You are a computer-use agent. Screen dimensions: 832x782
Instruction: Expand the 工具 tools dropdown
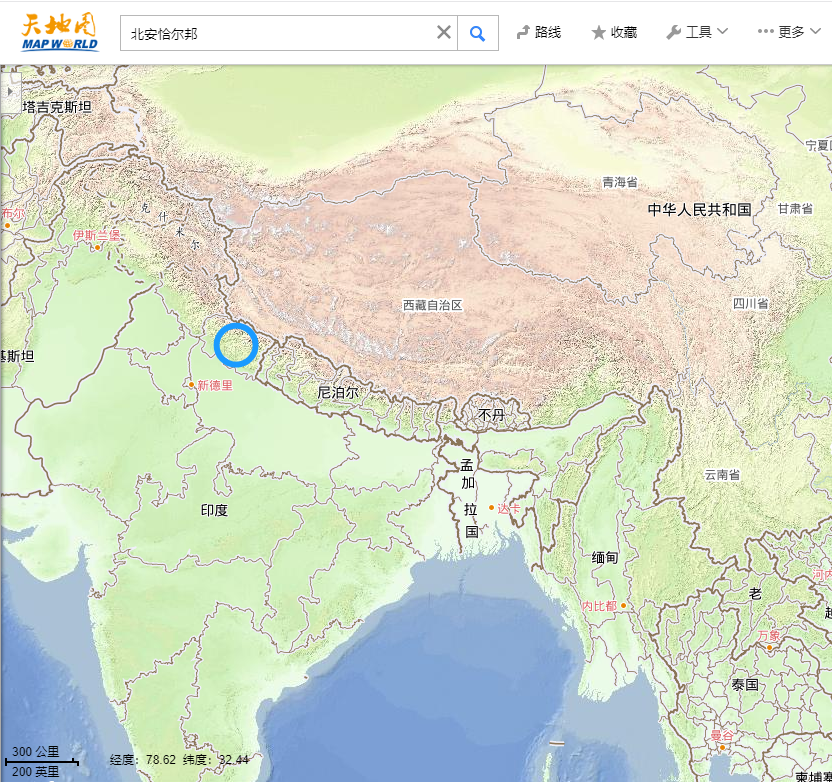pos(697,32)
